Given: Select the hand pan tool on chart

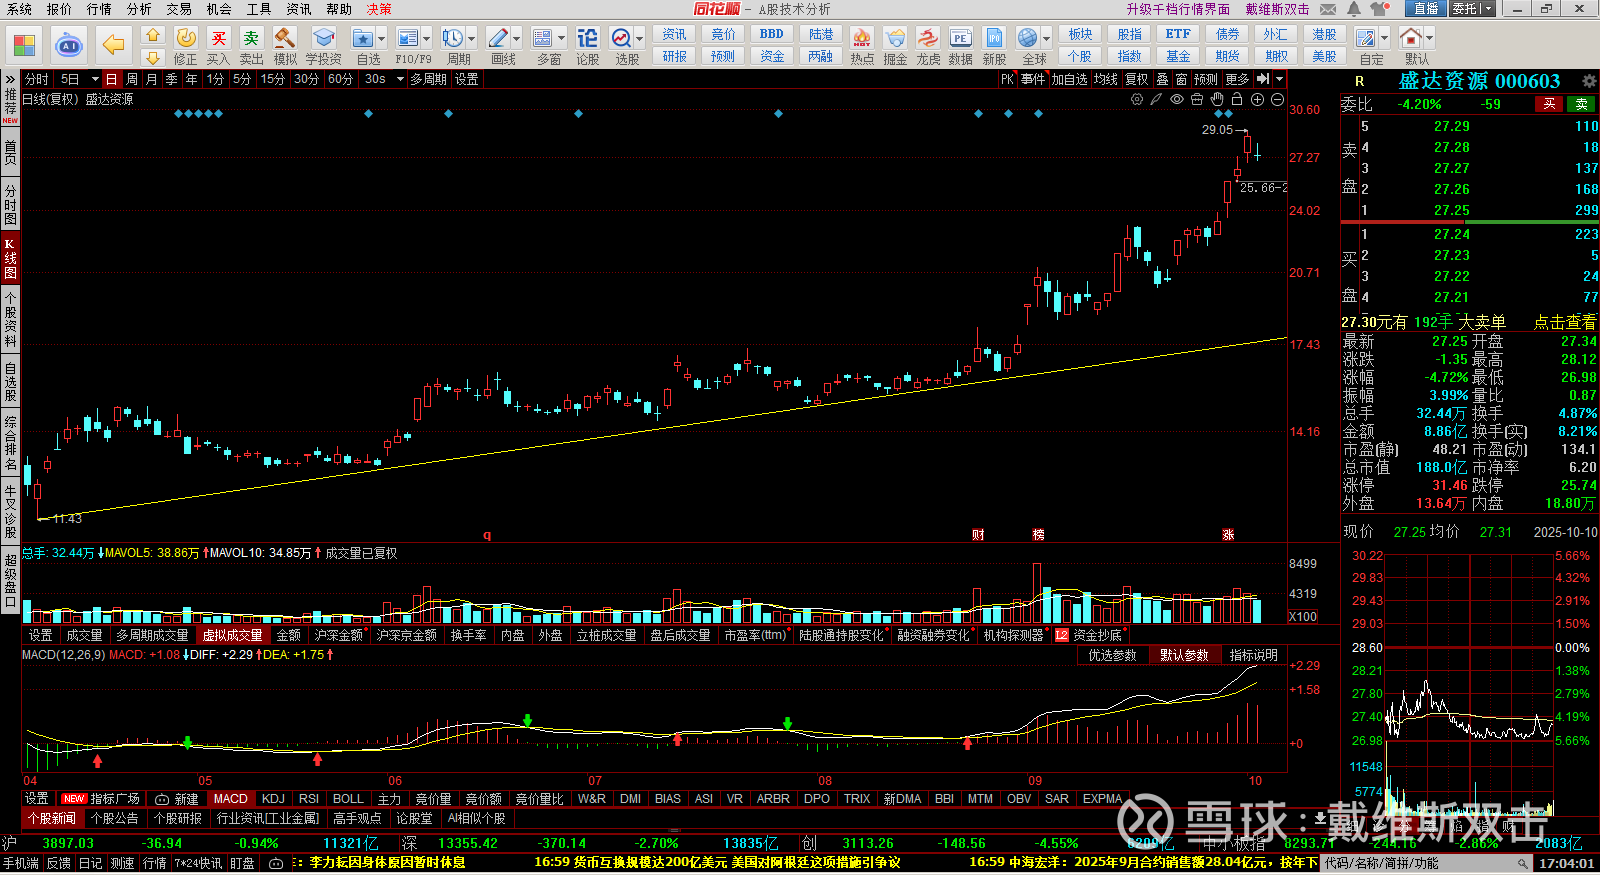Looking at the screenshot, I should (1217, 99).
